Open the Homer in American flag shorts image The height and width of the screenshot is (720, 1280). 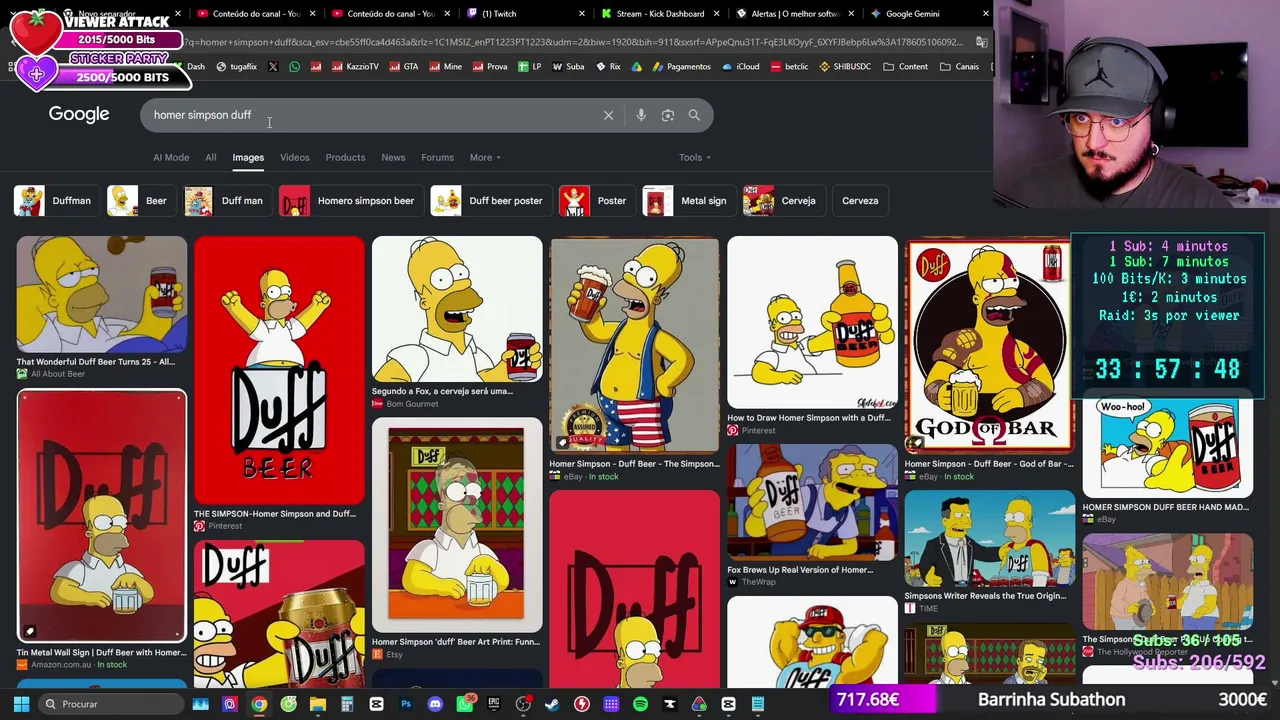634,346
